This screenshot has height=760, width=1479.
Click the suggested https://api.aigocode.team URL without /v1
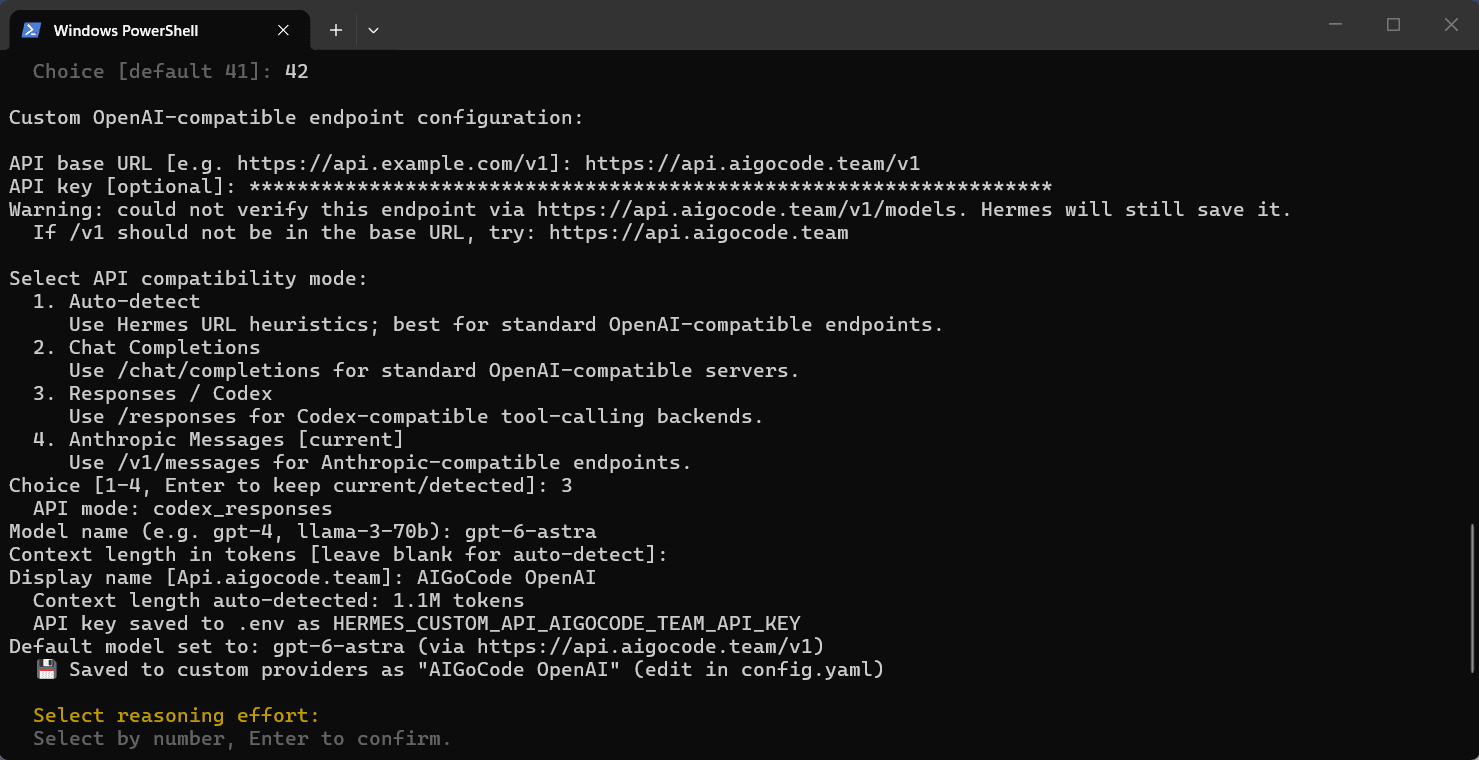coord(699,232)
